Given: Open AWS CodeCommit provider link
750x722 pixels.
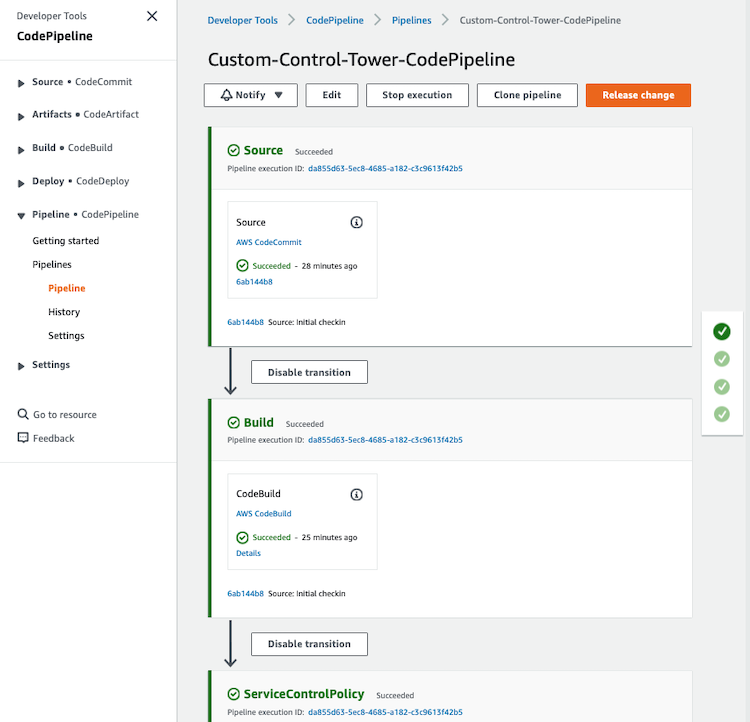Looking at the screenshot, I should coord(269,242).
